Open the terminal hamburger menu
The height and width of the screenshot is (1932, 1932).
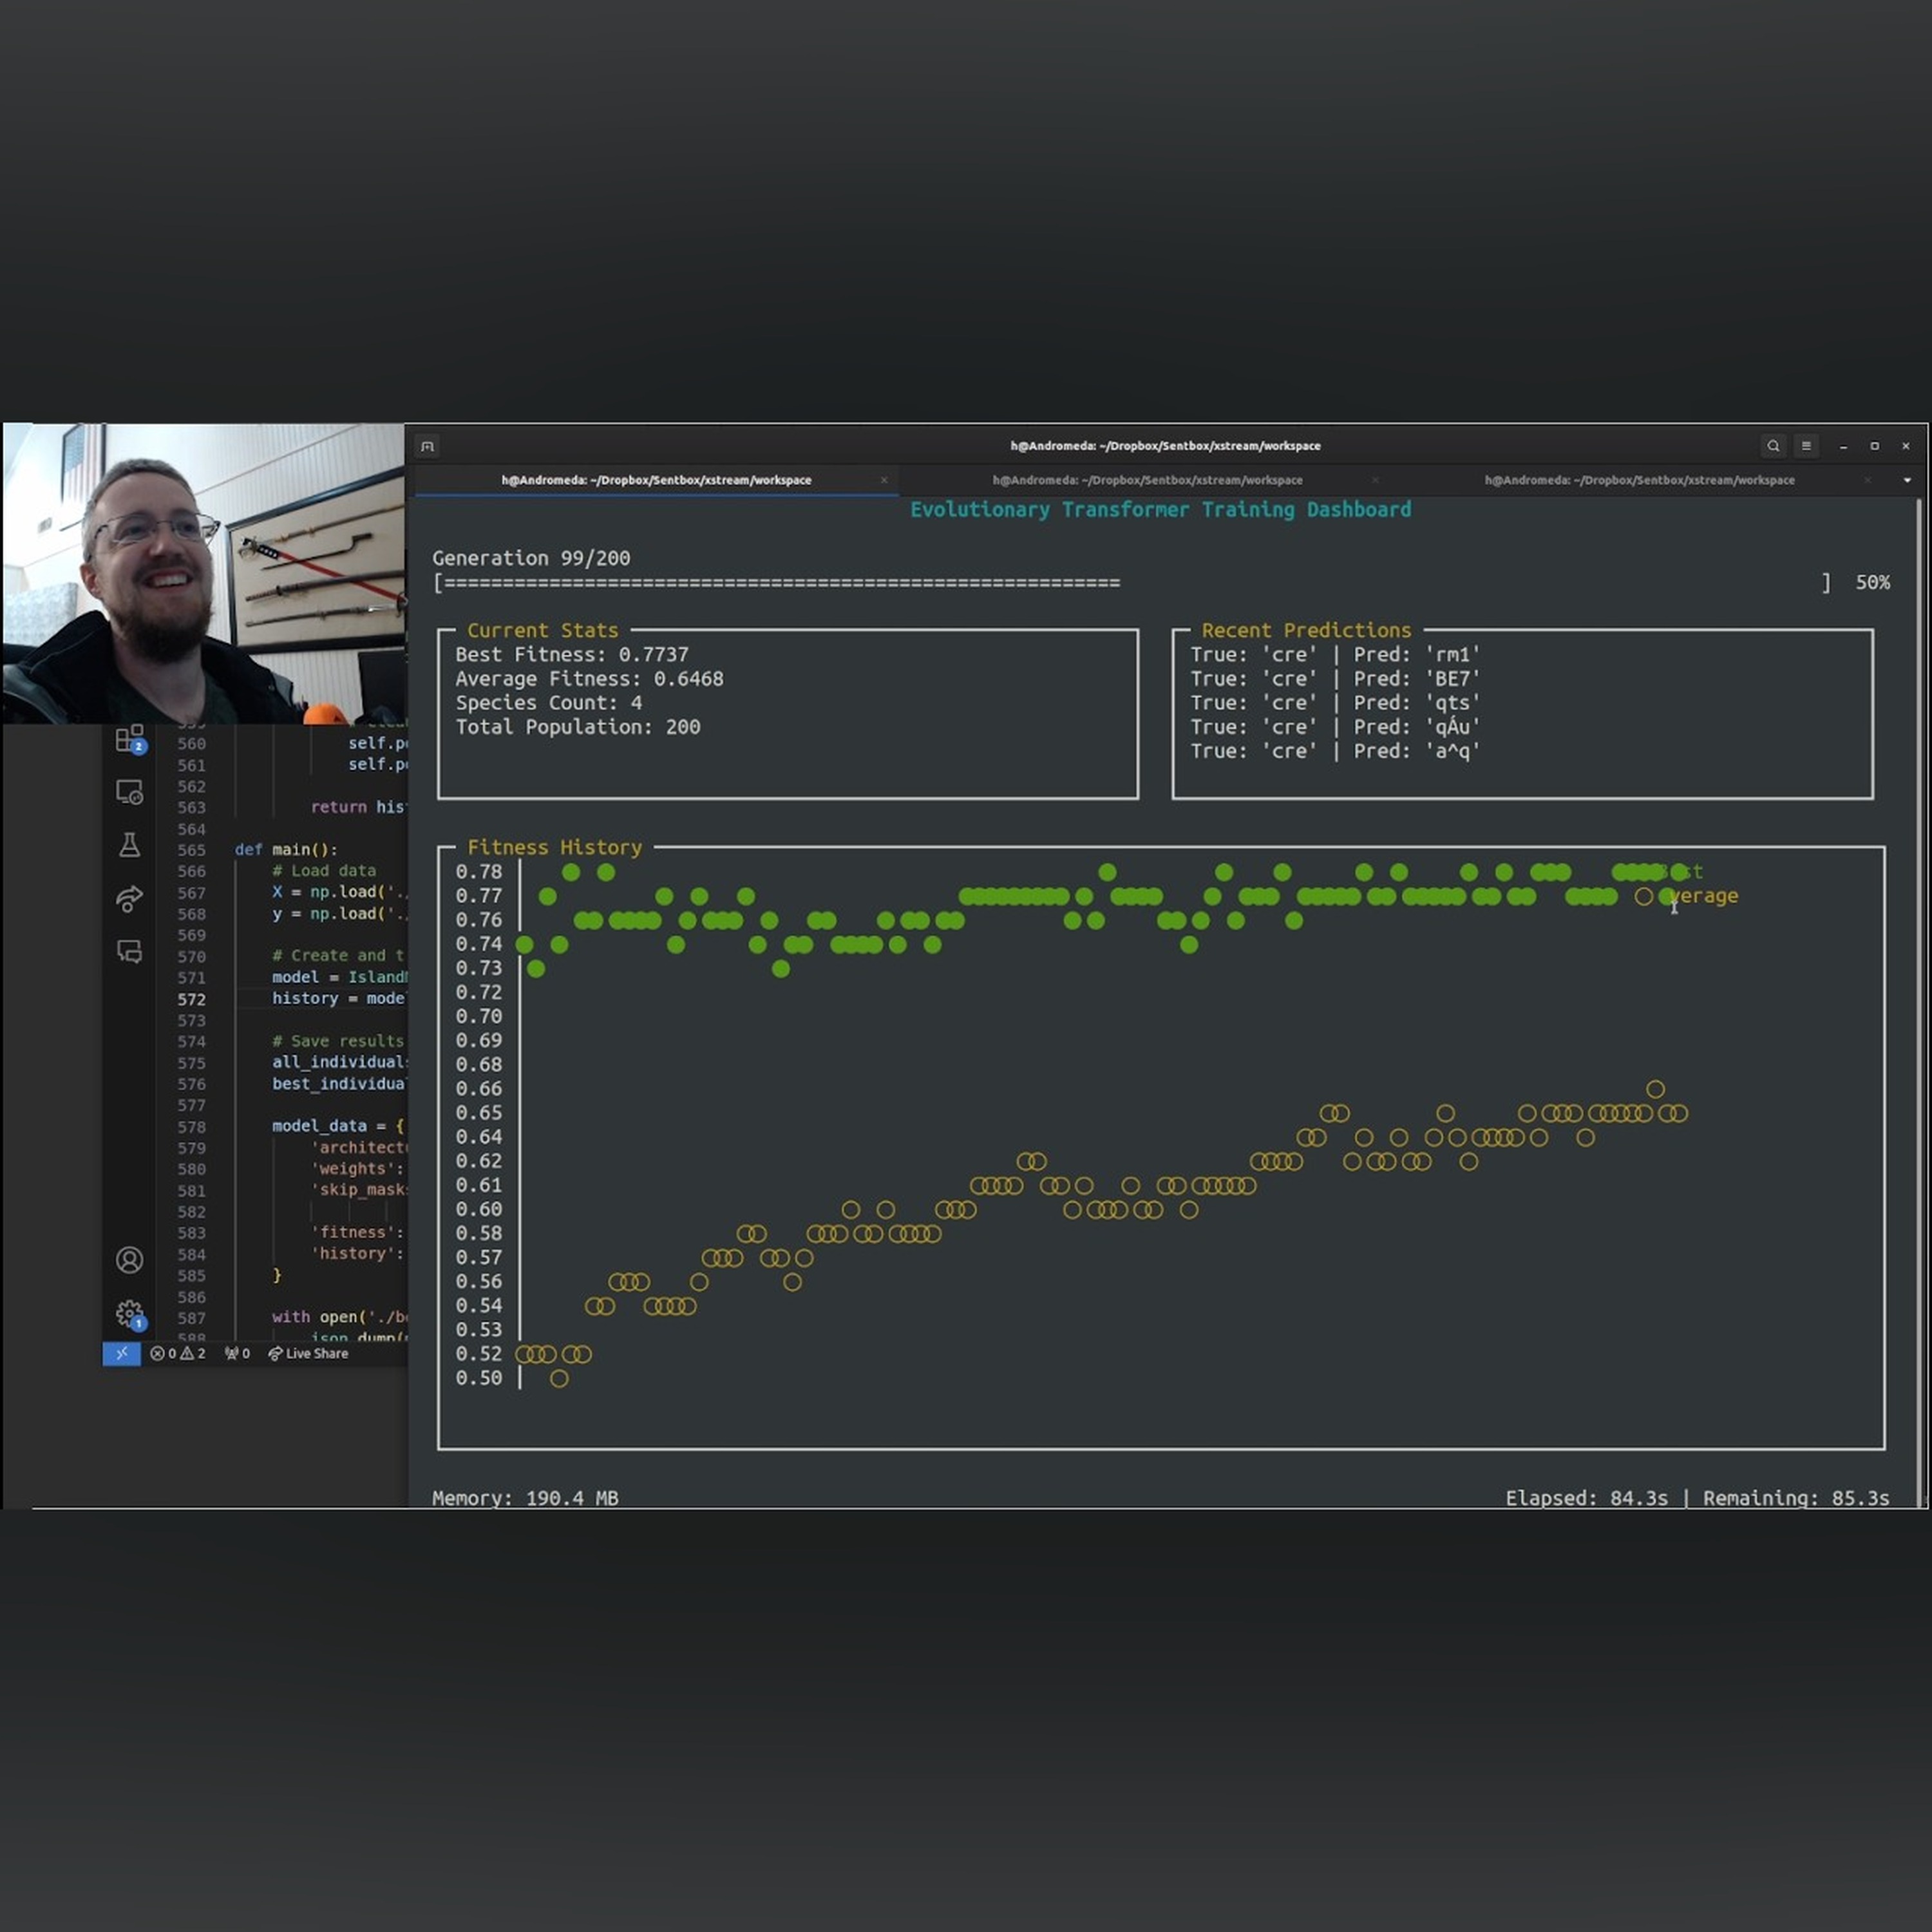point(1806,446)
